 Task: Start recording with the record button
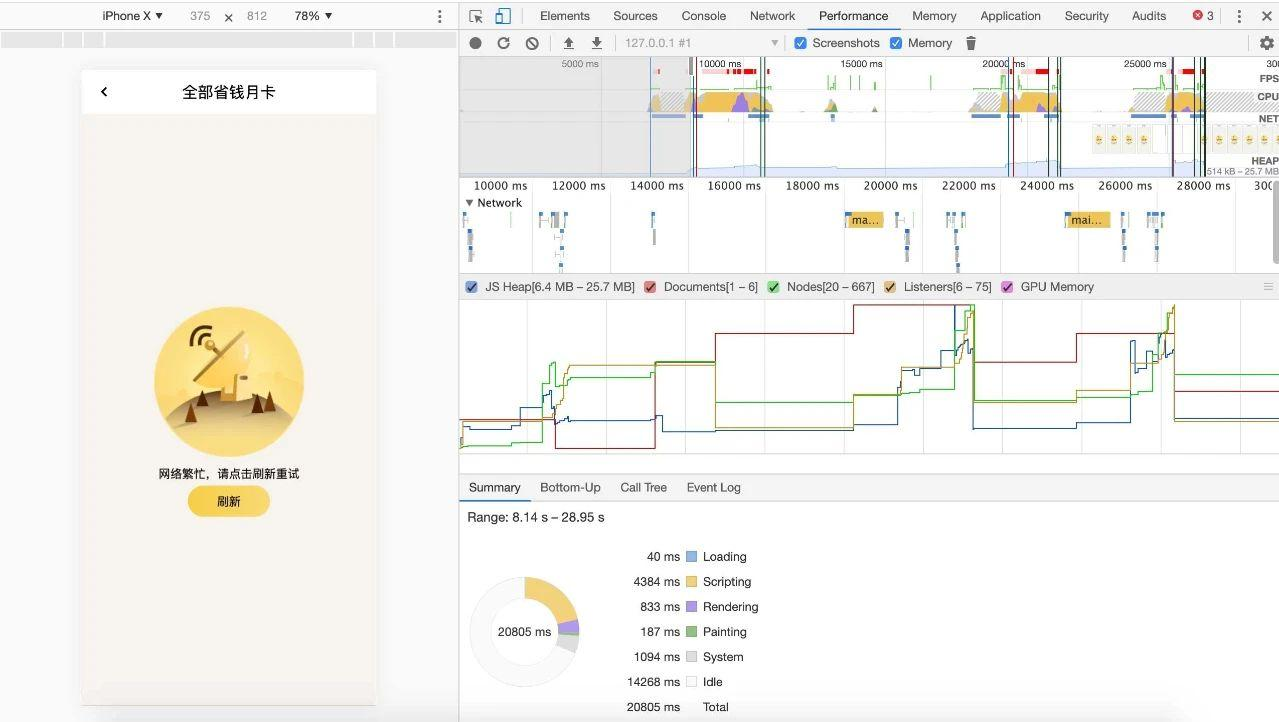476,43
